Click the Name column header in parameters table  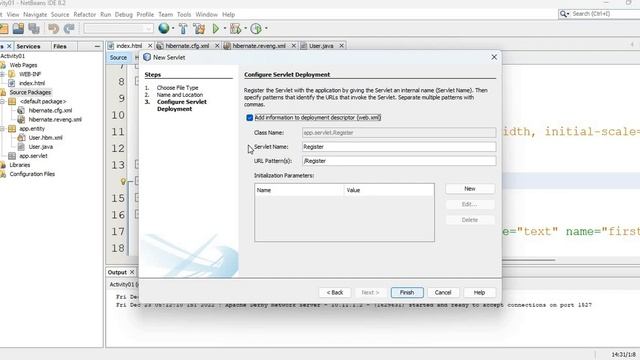point(300,190)
